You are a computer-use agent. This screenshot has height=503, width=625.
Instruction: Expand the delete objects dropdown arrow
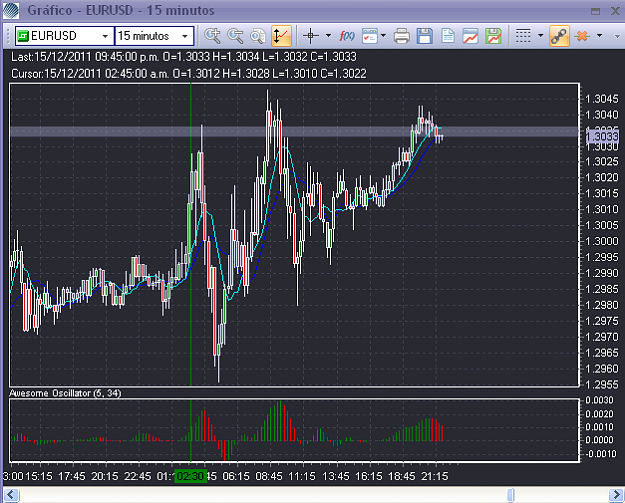pos(599,36)
